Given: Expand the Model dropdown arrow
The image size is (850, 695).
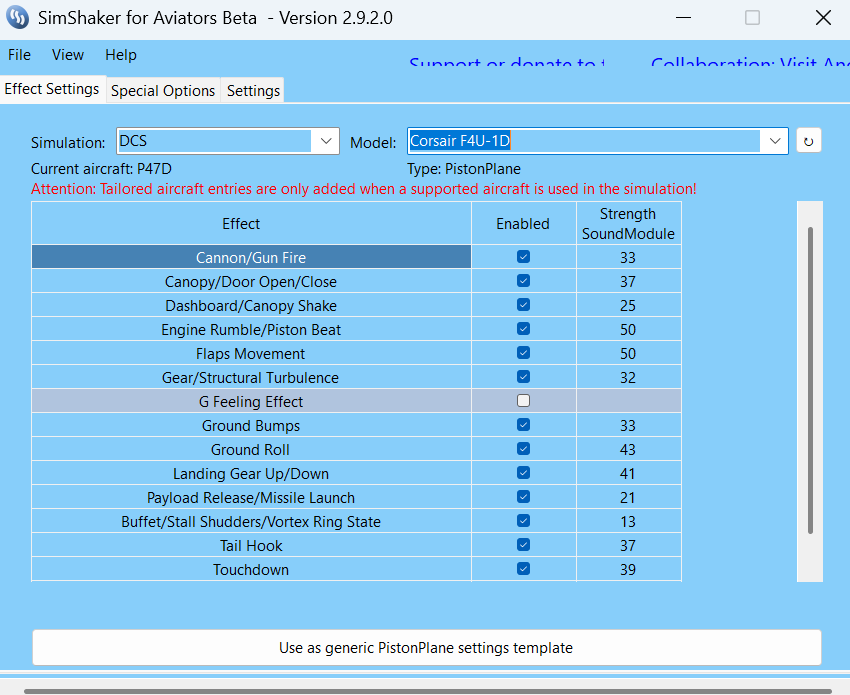Looking at the screenshot, I should click(775, 141).
